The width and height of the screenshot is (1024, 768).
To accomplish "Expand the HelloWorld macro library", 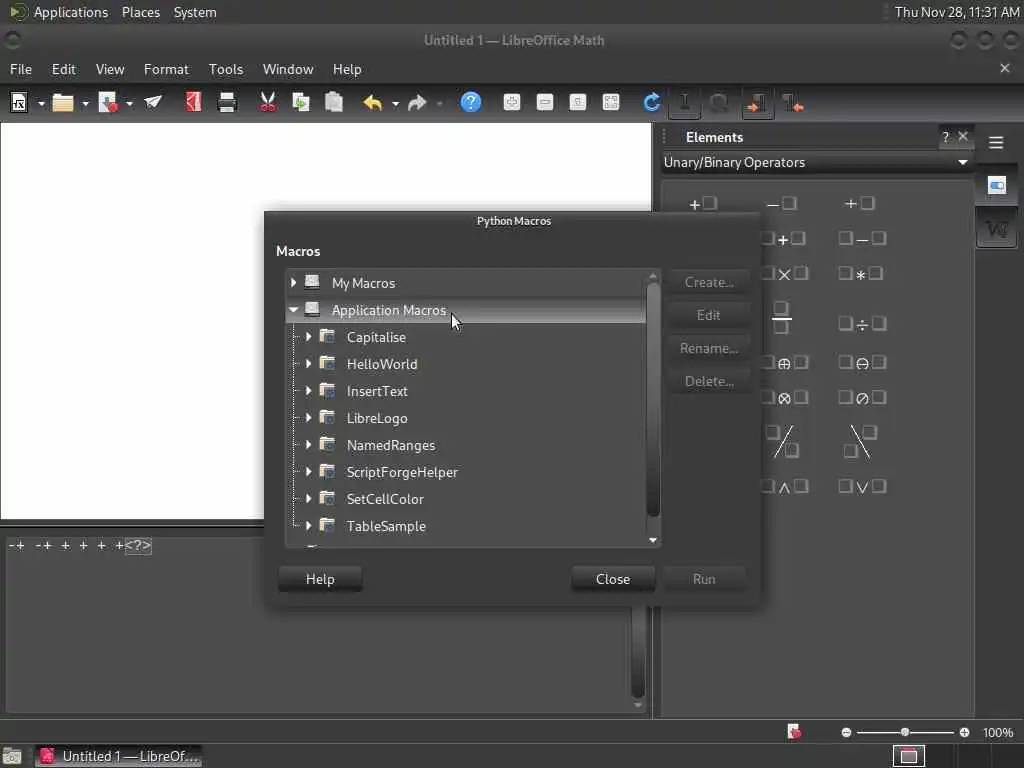I will (308, 364).
